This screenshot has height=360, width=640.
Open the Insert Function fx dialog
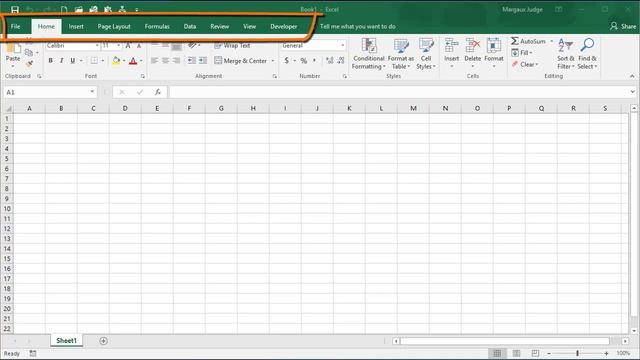pos(158,92)
